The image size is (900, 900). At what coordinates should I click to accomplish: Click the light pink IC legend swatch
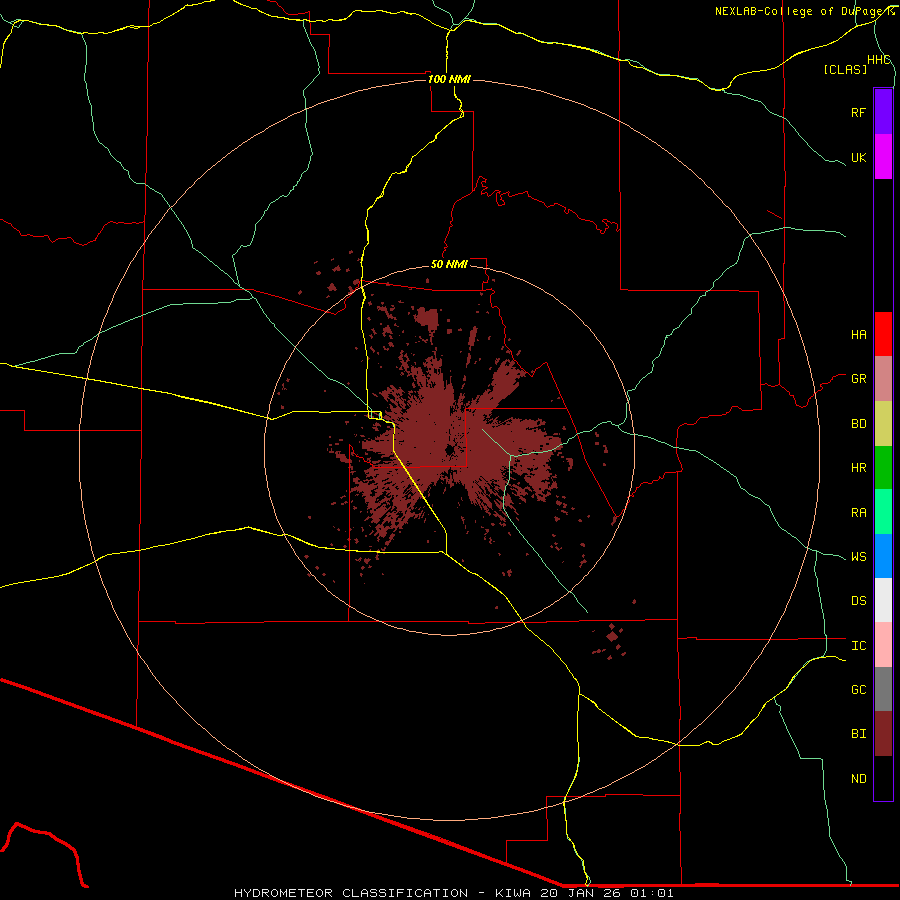coord(883,645)
